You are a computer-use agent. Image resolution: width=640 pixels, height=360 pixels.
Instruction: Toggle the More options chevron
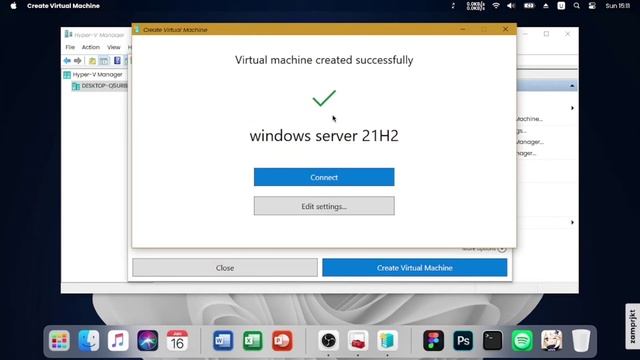tap(502, 249)
